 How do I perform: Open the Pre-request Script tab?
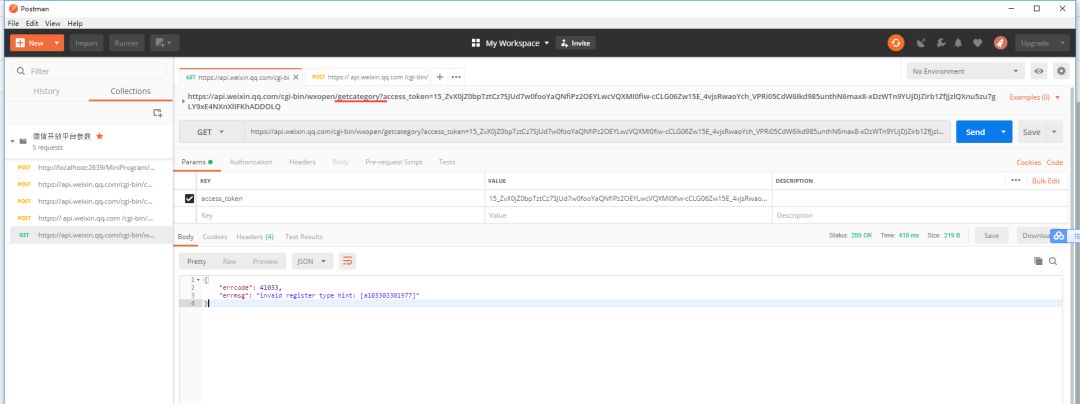[393, 162]
